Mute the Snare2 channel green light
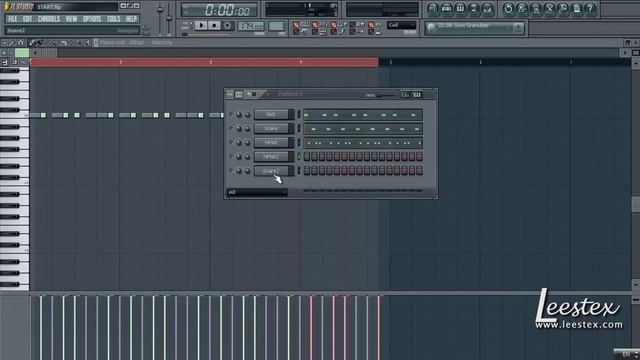 231,171
